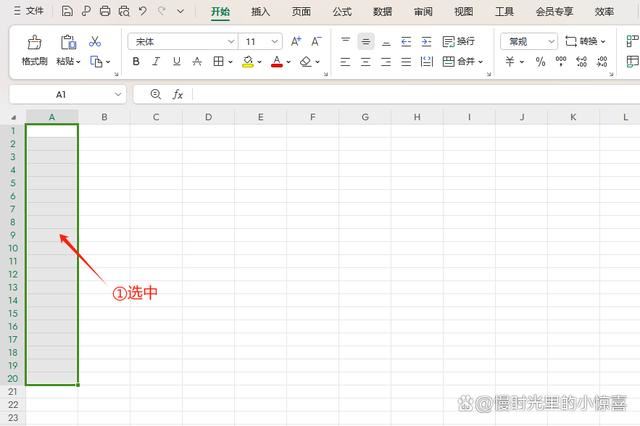Click the Undo arrow
The height and width of the screenshot is (426, 640).
(142, 11)
